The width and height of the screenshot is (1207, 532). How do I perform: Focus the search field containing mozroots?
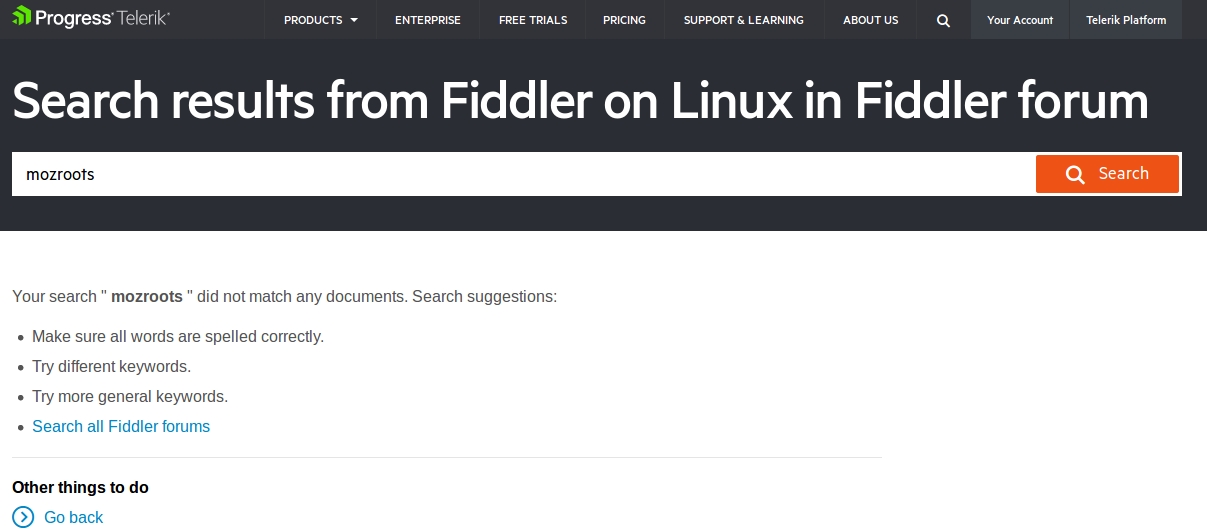click(x=520, y=174)
